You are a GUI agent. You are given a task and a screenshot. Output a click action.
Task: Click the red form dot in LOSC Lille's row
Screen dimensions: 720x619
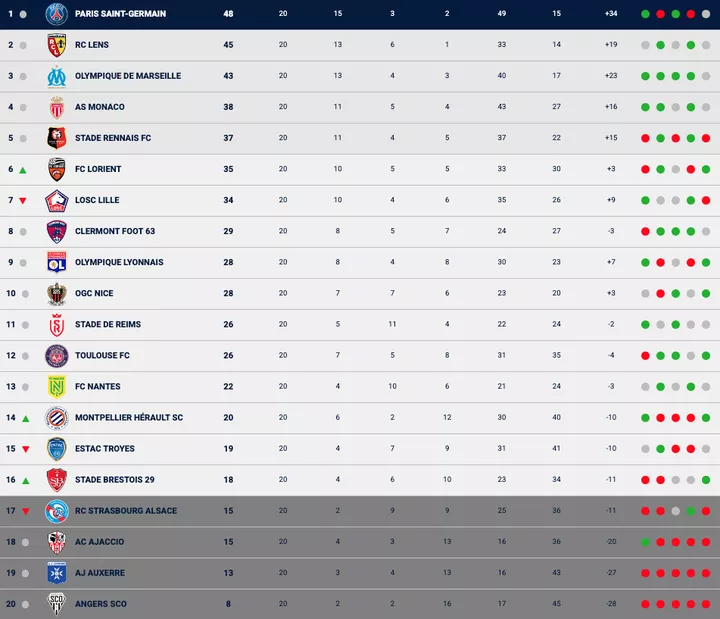tap(706, 200)
